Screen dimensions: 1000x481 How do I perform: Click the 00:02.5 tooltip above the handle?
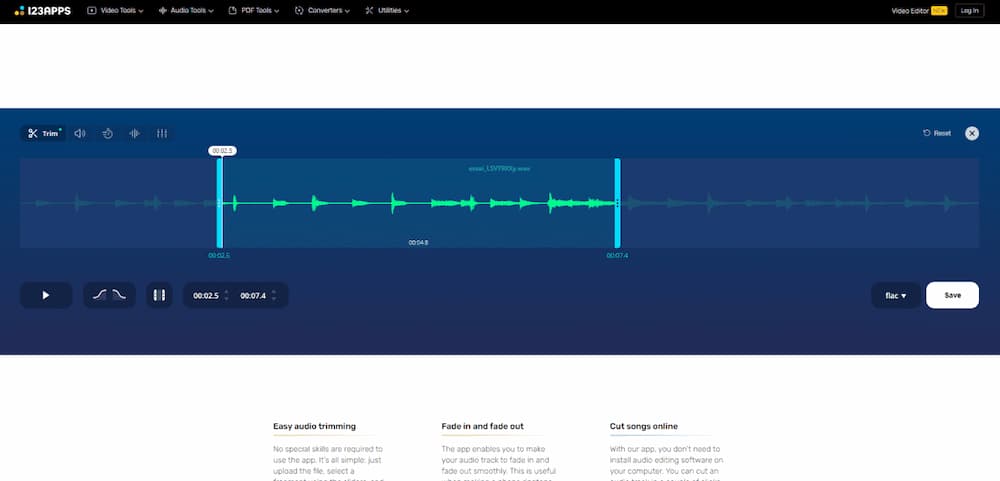[222, 151]
